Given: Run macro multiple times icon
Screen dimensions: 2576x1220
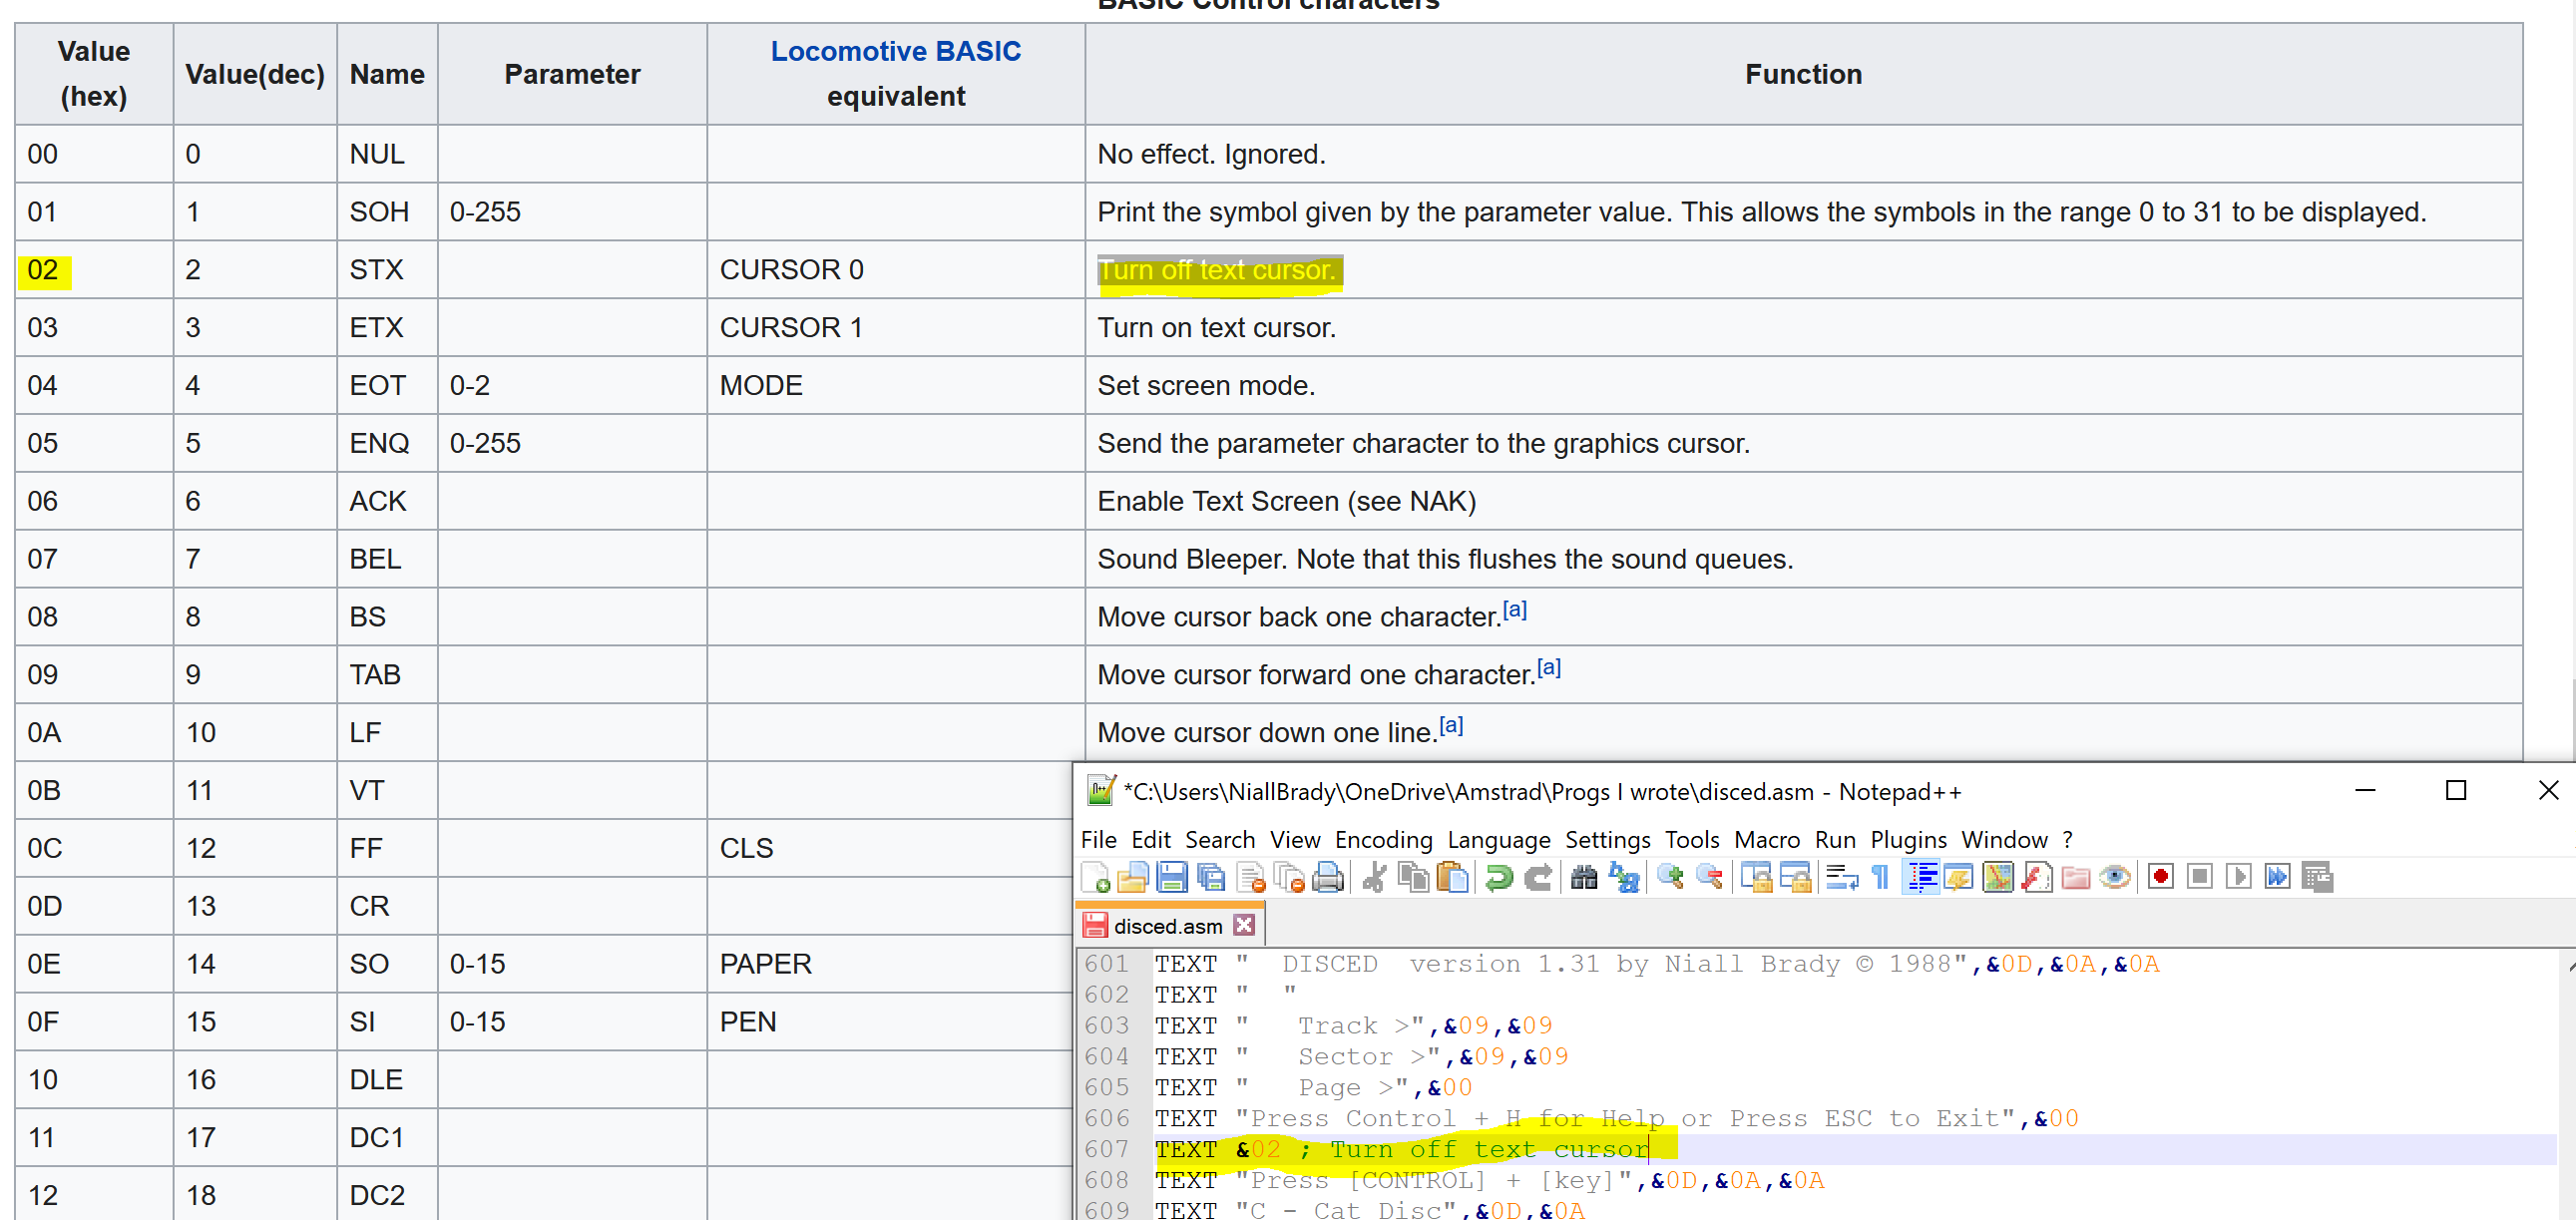Looking at the screenshot, I should pos(2278,878).
